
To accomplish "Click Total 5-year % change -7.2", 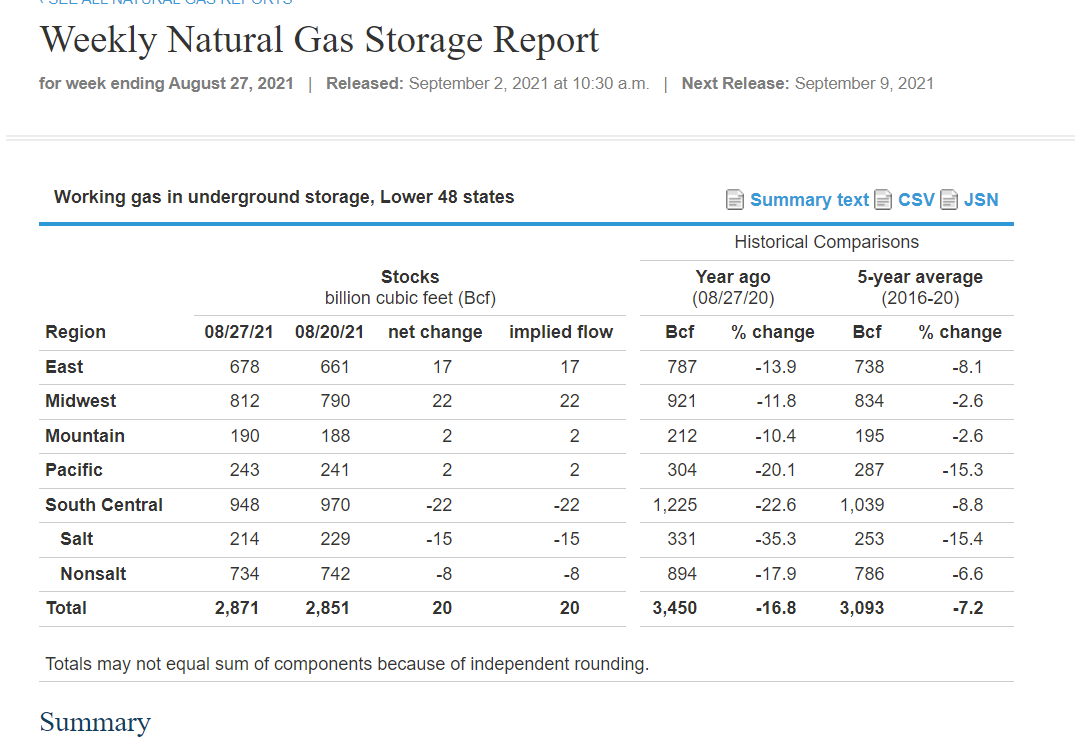I will pos(967,608).
